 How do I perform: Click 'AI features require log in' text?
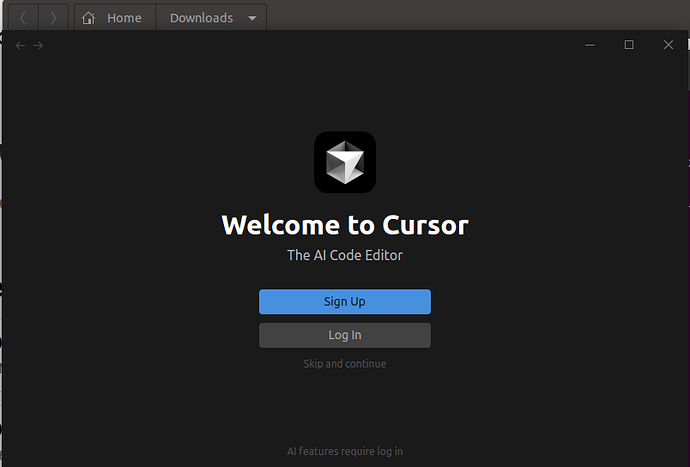point(345,451)
